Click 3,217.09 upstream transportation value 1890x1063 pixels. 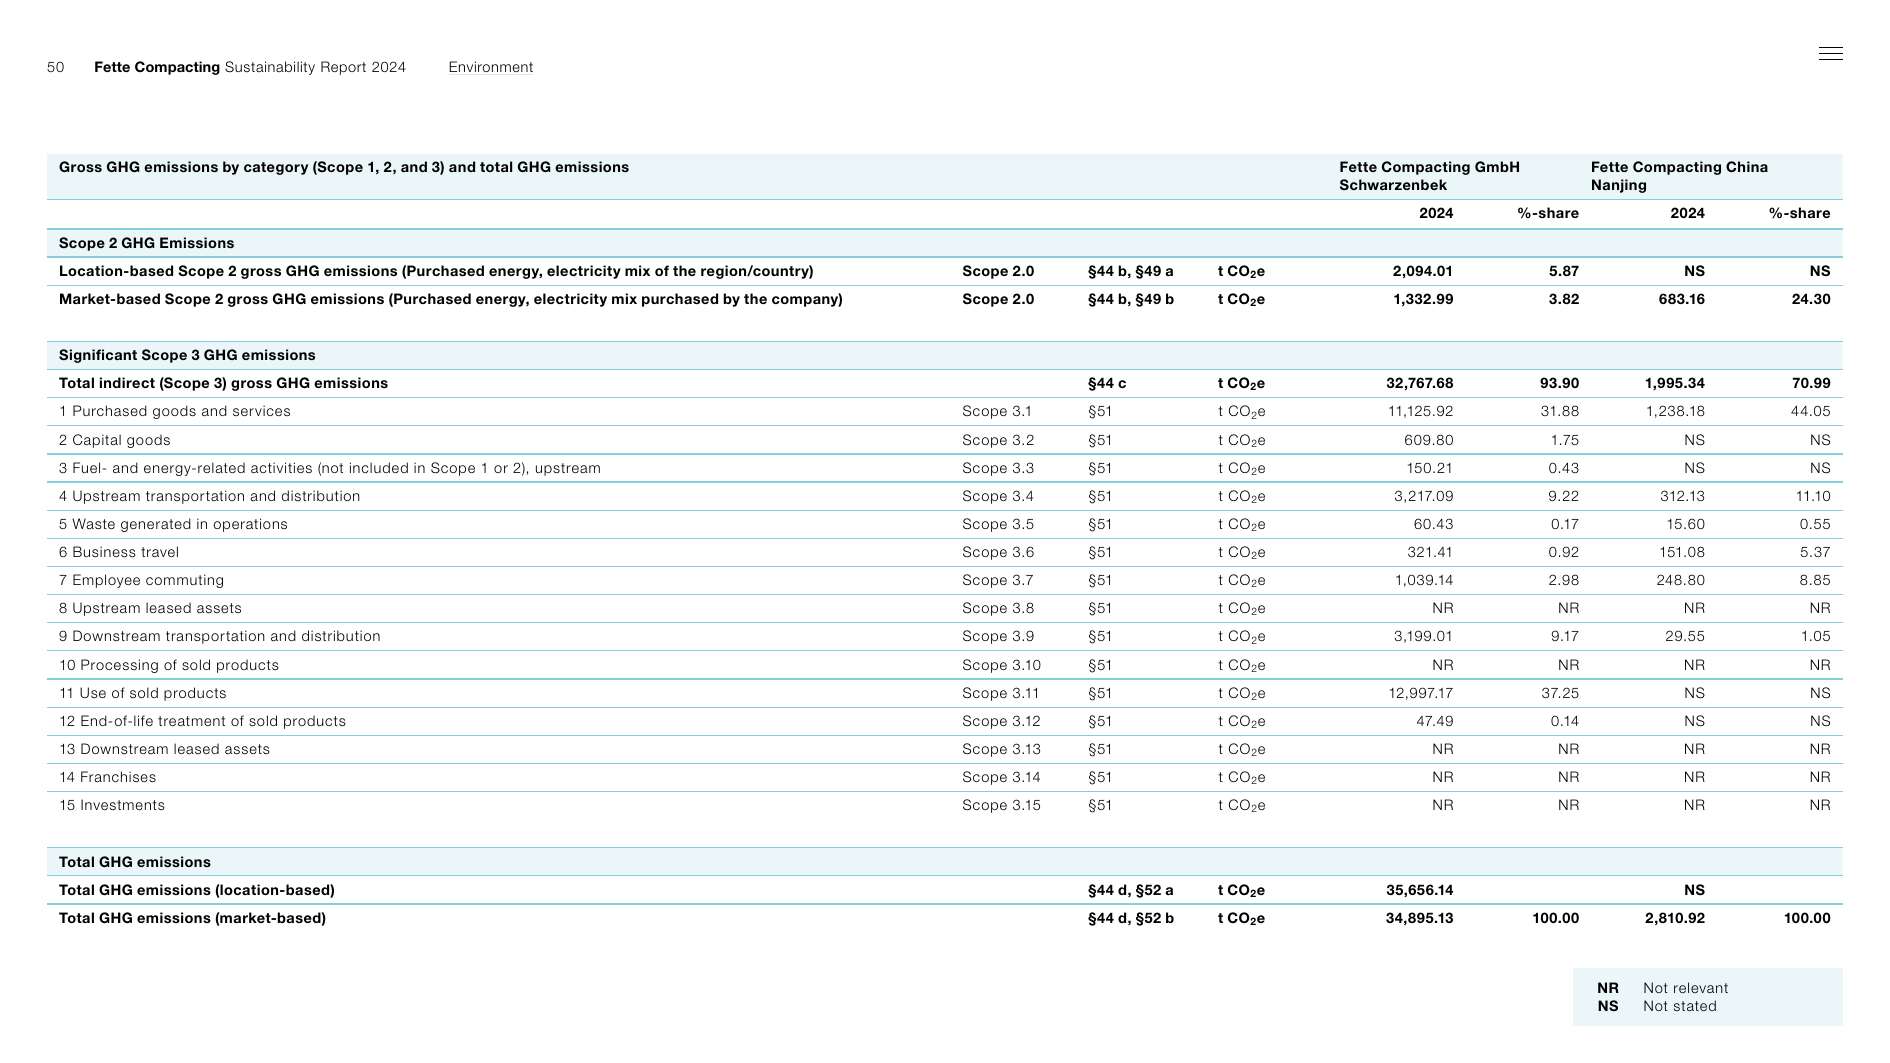tap(1424, 496)
